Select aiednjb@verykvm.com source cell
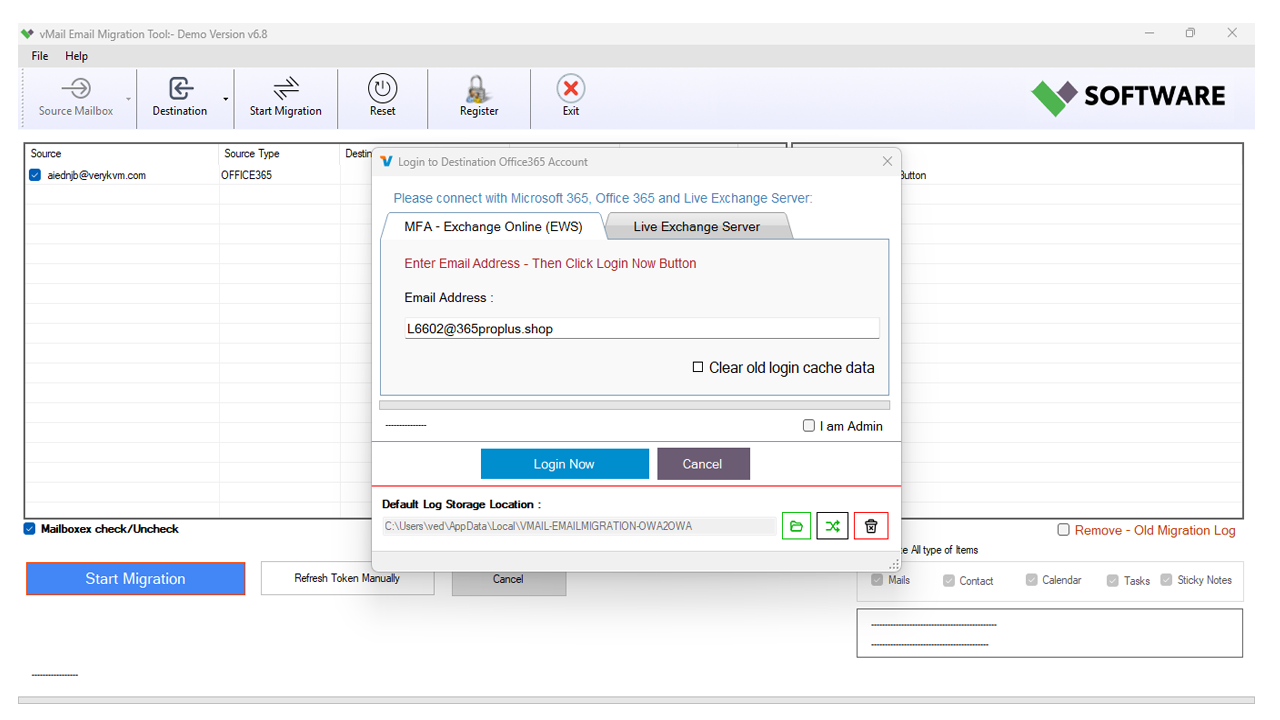 pos(96,175)
